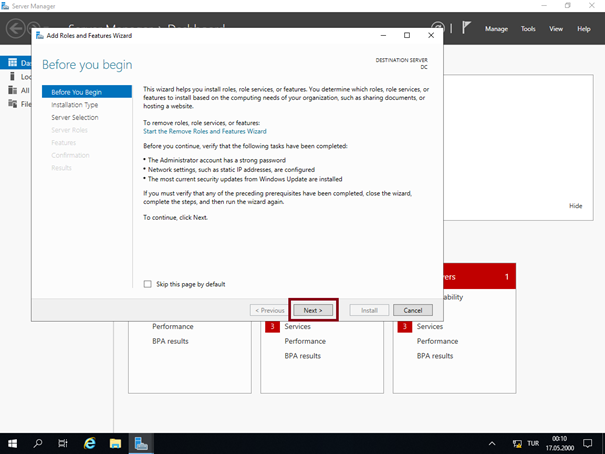Click TUR input language indicator
605x454 pixels.
pos(533,444)
